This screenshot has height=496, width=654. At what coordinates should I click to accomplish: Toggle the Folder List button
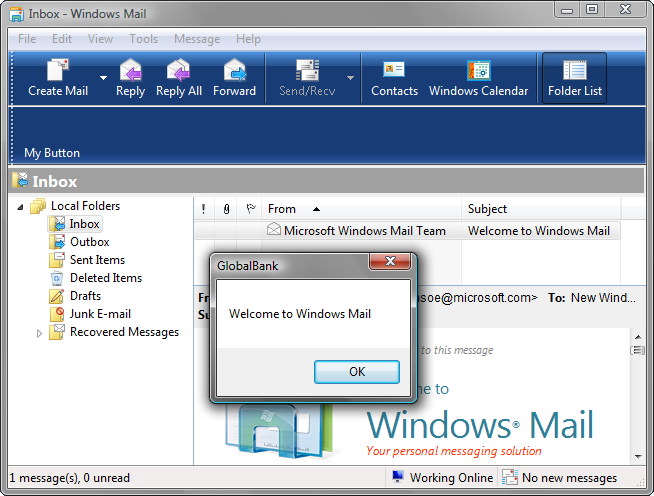pos(574,78)
